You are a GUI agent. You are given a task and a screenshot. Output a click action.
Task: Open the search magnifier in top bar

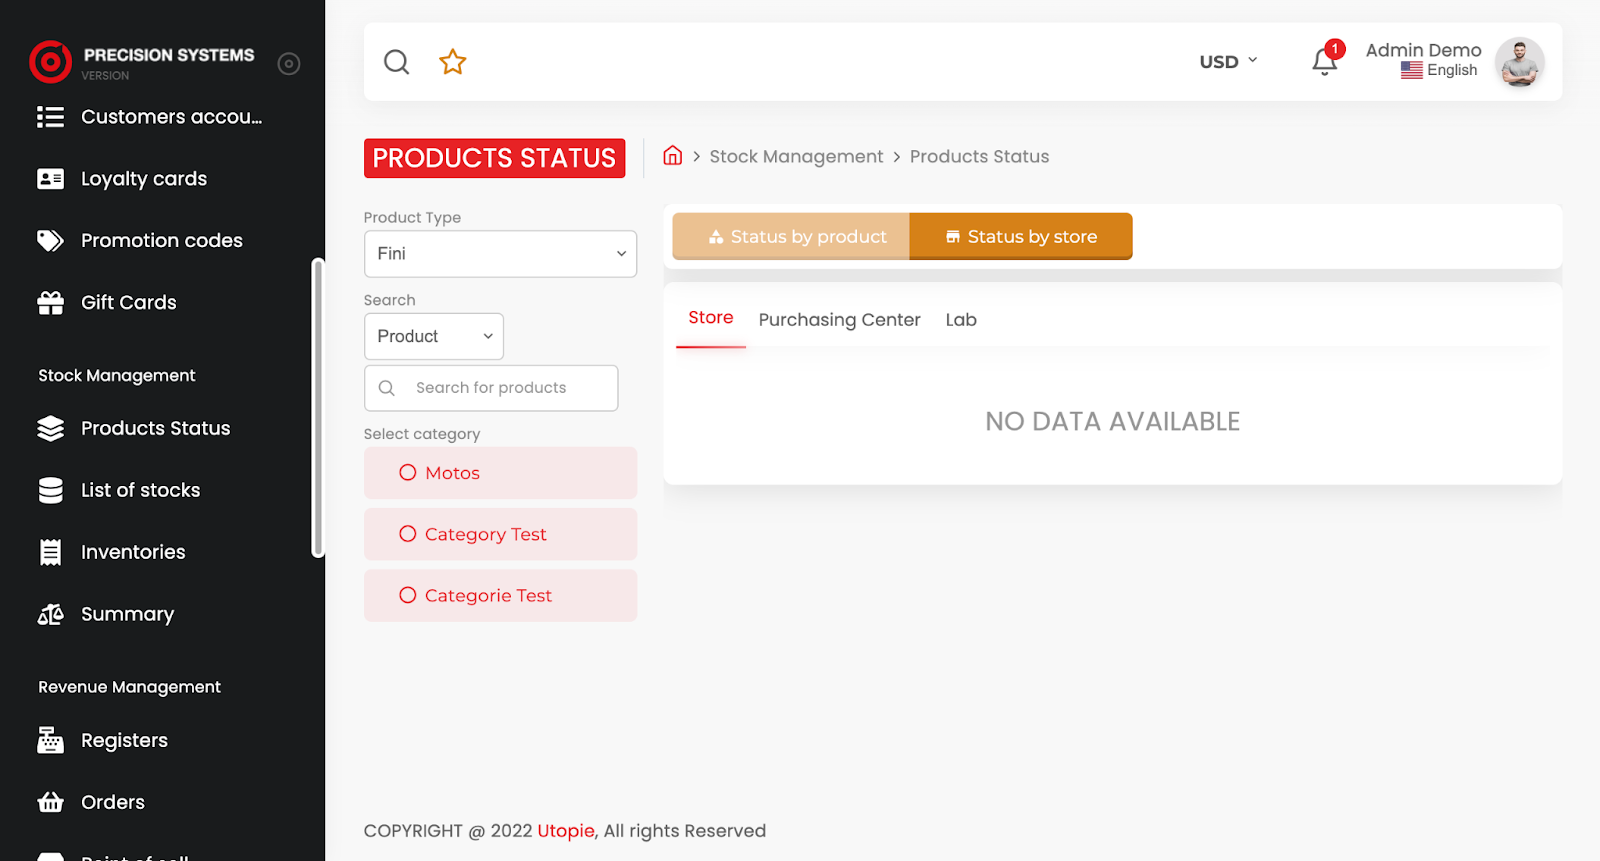(397, 62)
